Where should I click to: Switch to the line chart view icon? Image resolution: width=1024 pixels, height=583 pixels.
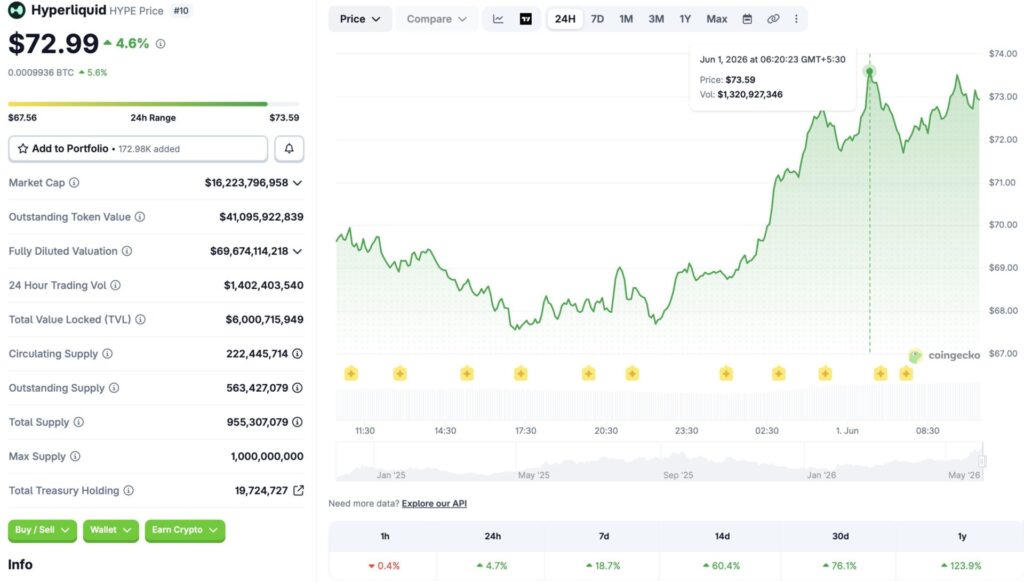click(x=498, y=19)
